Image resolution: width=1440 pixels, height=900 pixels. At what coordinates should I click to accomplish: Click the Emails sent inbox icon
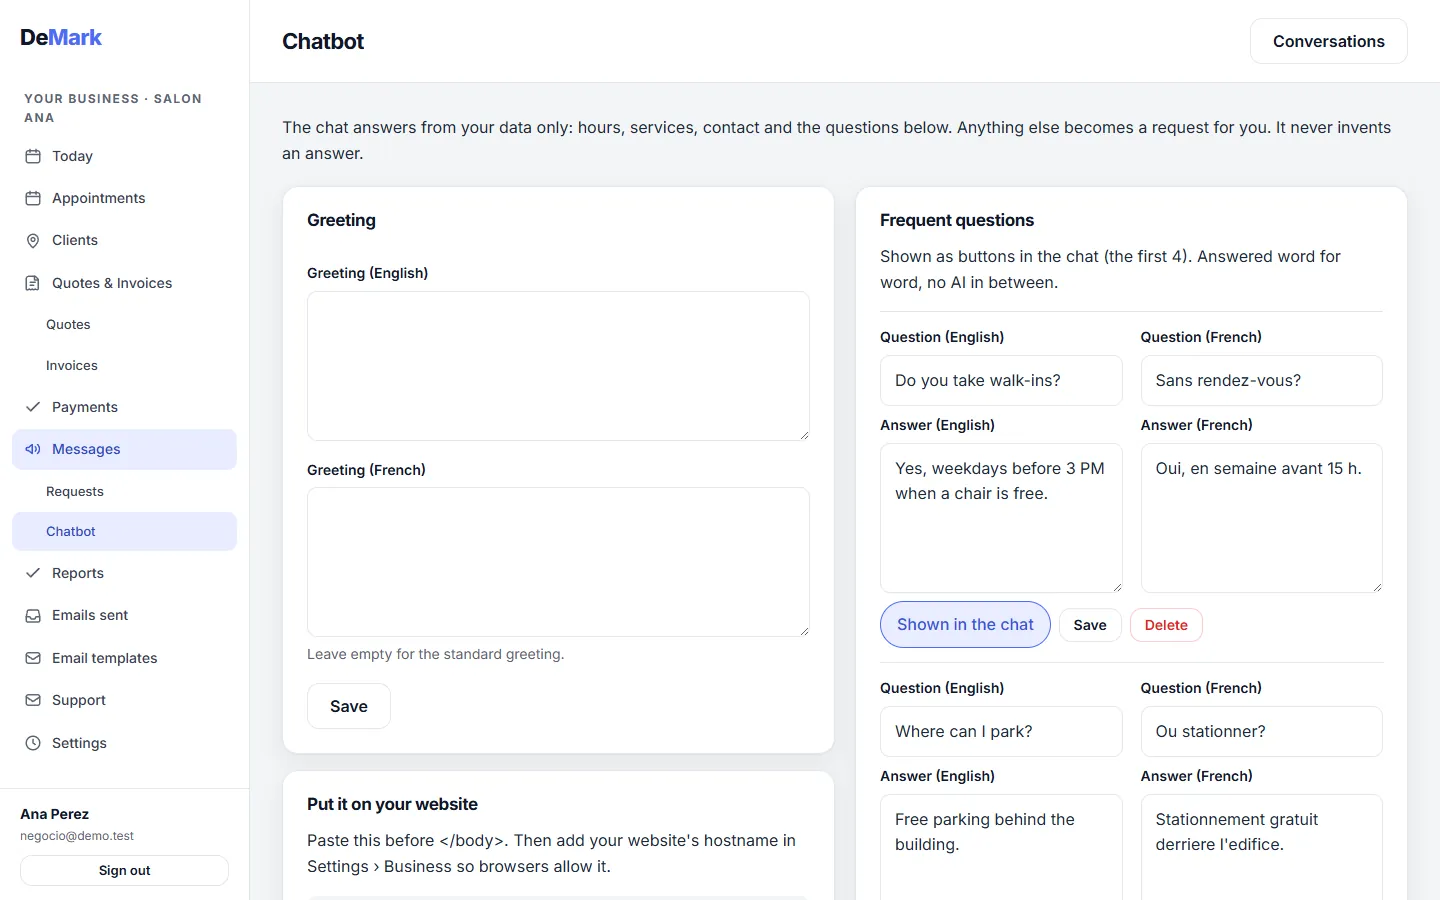33,615
